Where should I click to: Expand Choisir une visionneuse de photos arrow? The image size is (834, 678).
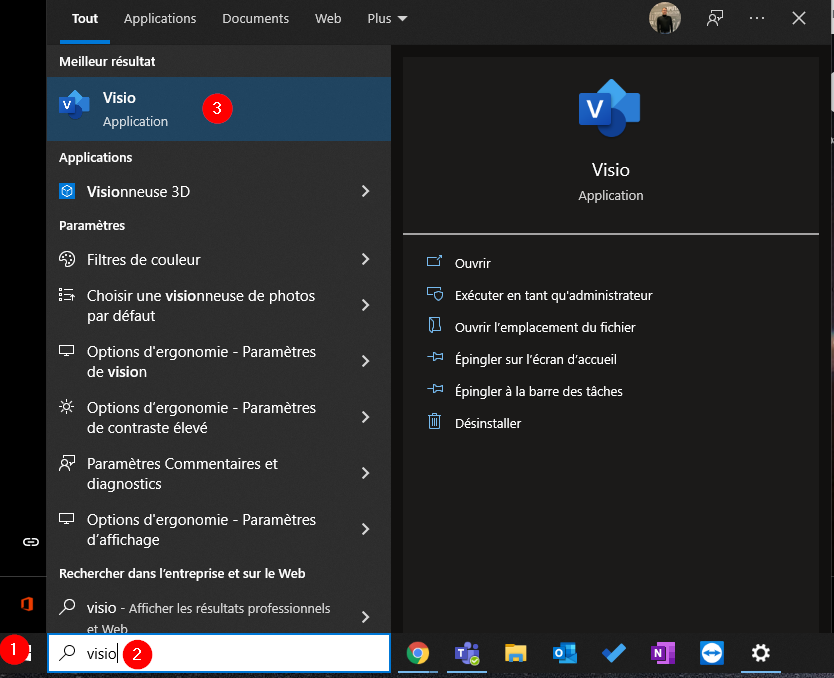pyautogui.click(x=365, y=305)
